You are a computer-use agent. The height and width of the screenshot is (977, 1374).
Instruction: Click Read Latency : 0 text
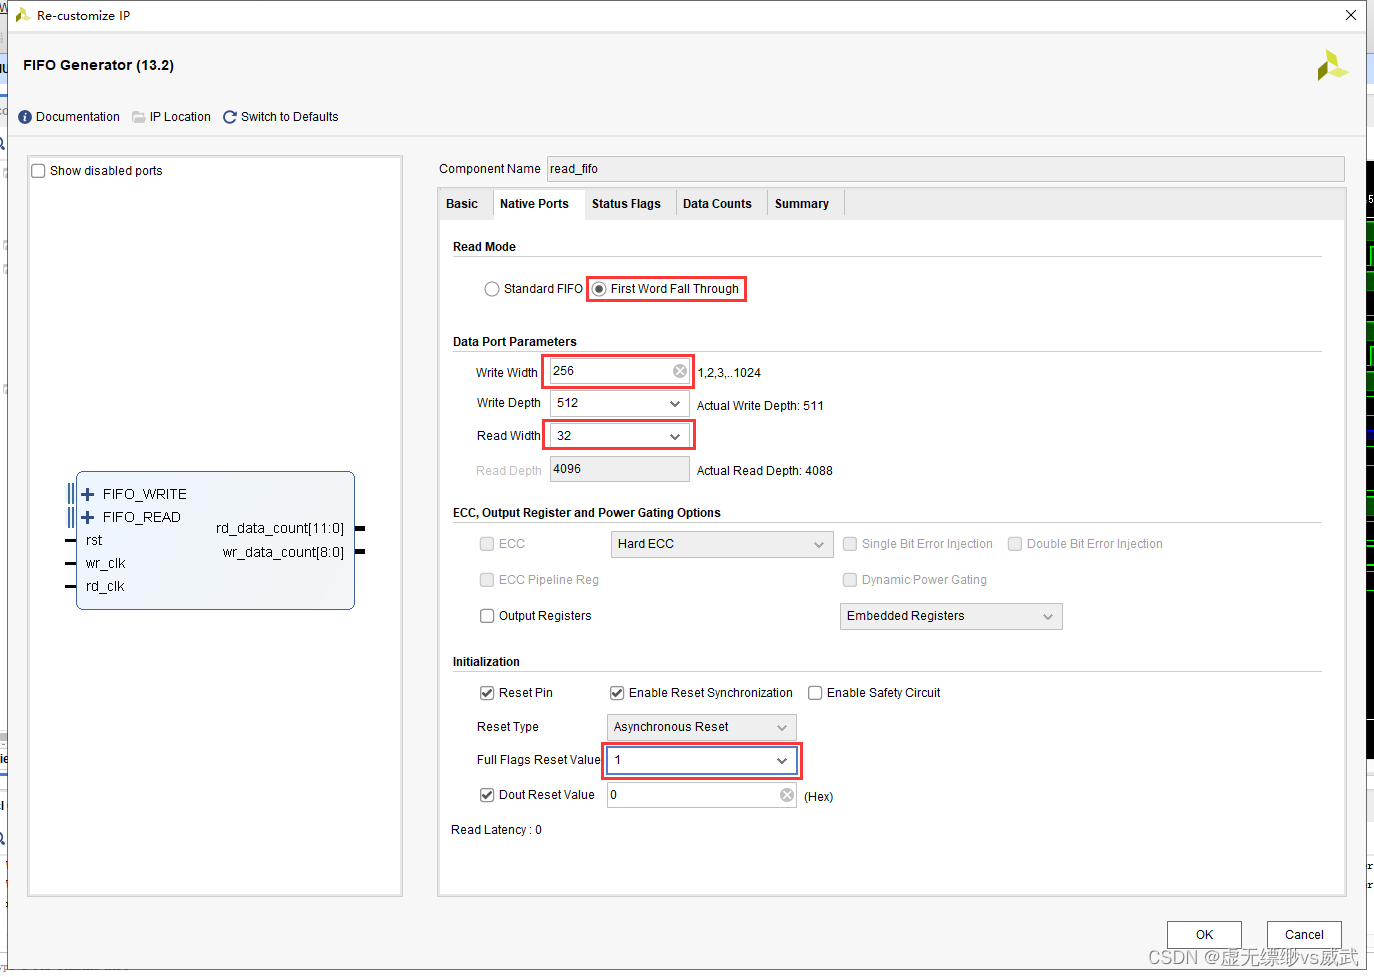[x=496, y=830]
